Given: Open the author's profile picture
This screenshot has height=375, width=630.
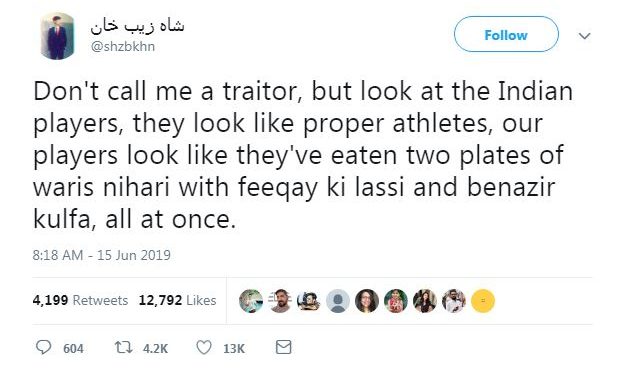Looking at the screenshot, I should coord(57,36).
